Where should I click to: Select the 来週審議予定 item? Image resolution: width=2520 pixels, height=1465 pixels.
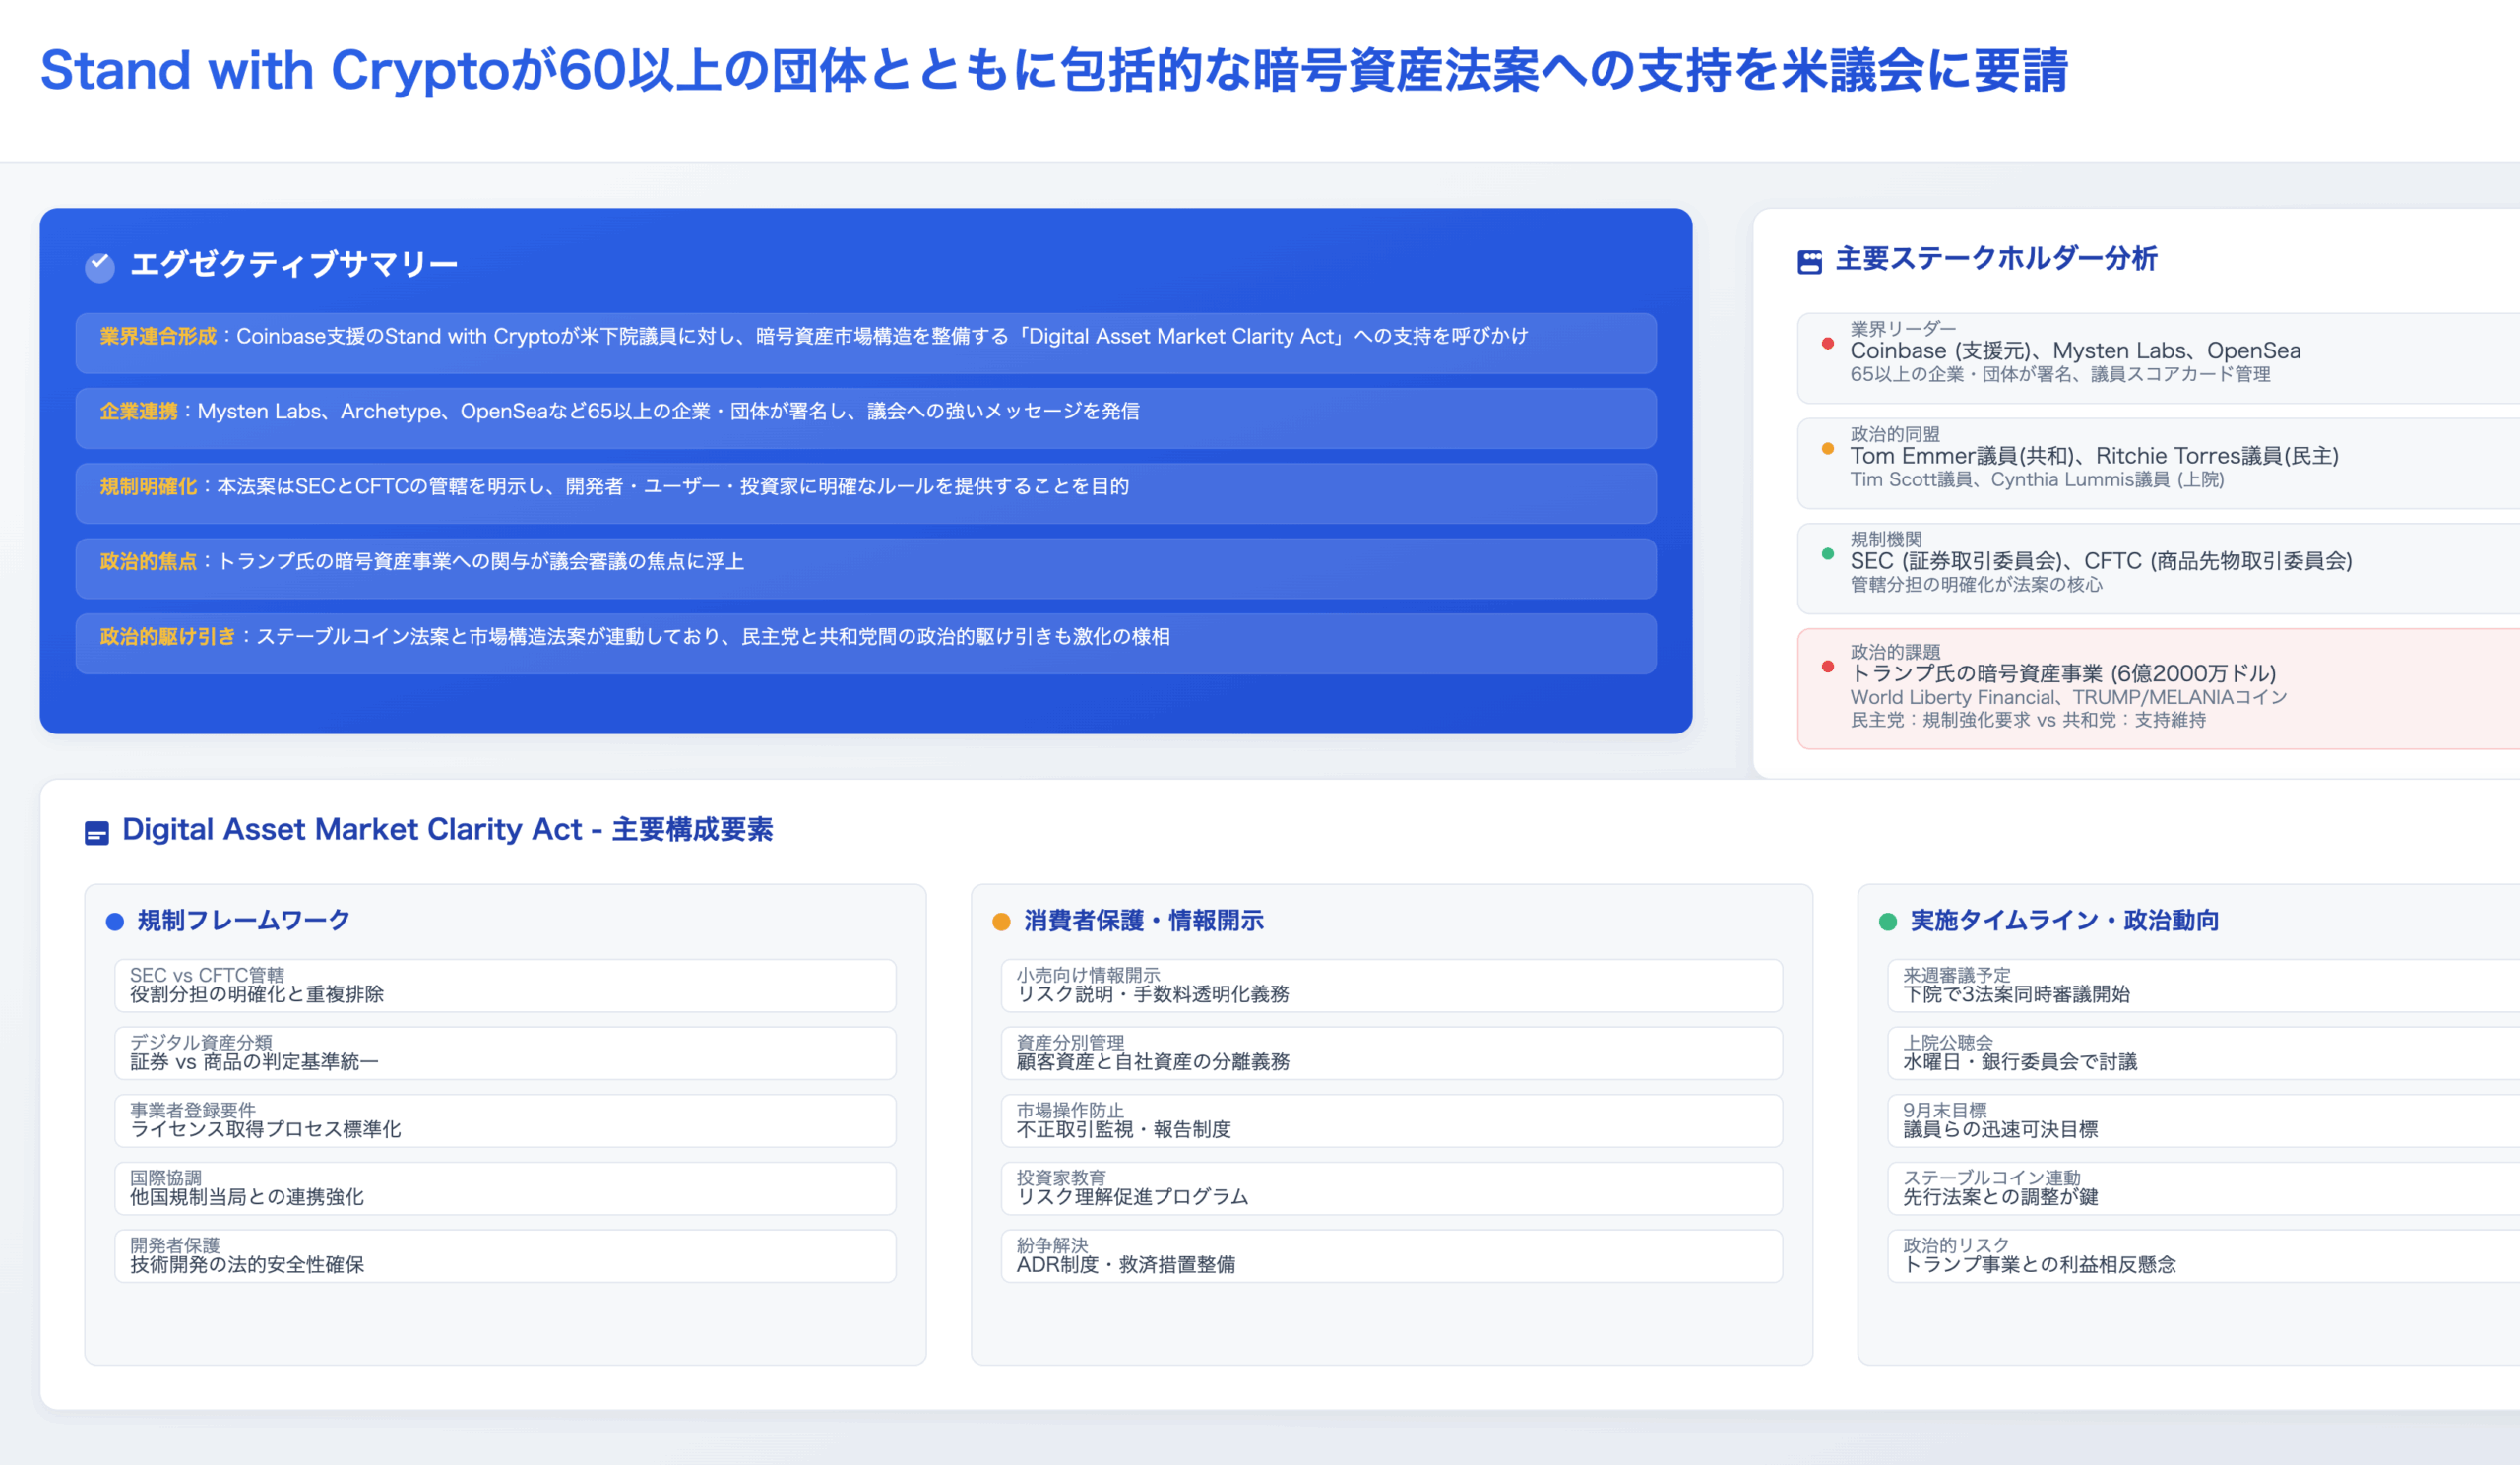pos(2204,986)
